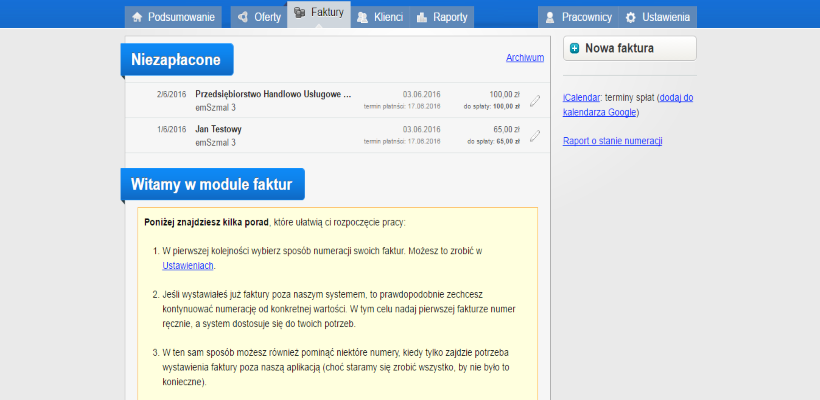Open Raport o stanie numeracji link
820x400 pixels.
(612, 141)
